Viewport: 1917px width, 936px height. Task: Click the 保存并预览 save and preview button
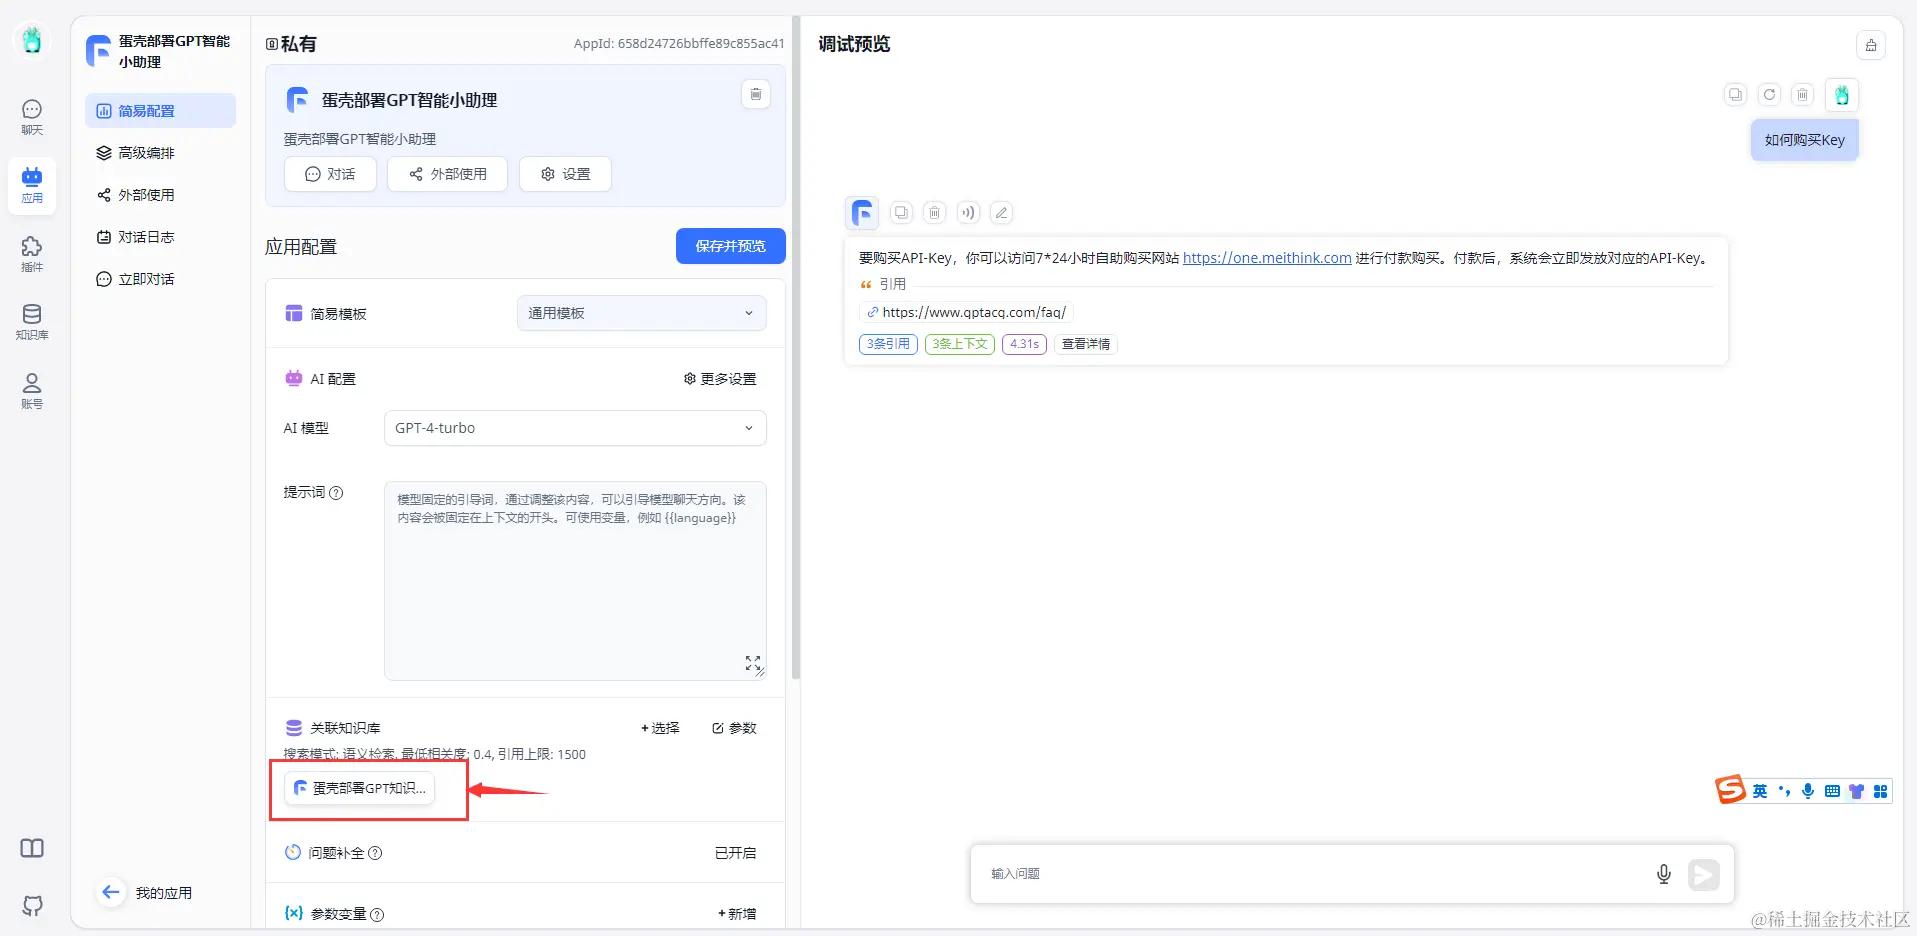tap(730, 245)
